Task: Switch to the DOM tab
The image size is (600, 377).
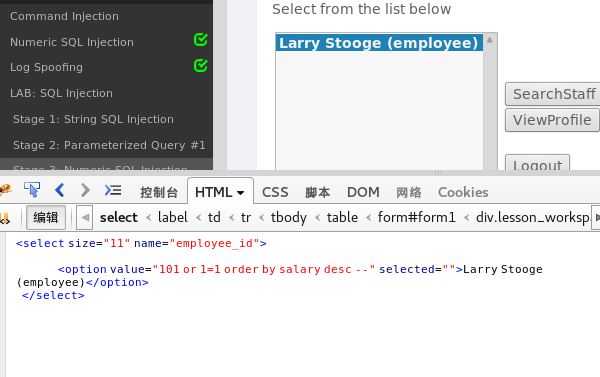Action: point(363,192)
